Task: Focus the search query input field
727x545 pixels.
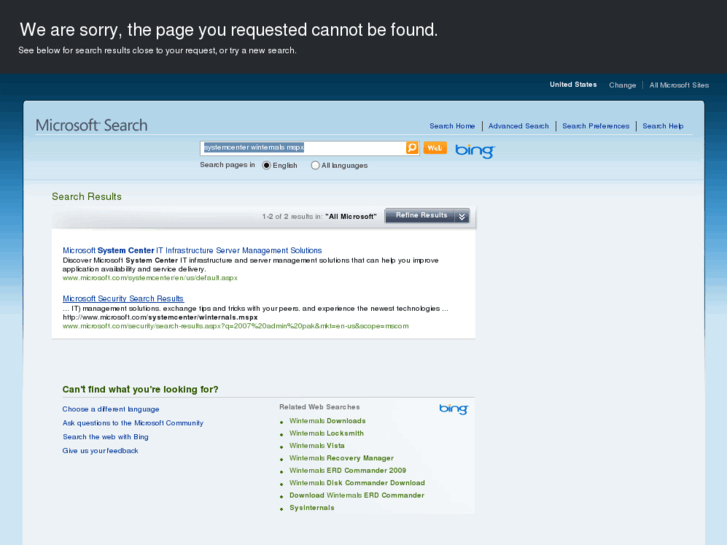Action: pos(304,148)
